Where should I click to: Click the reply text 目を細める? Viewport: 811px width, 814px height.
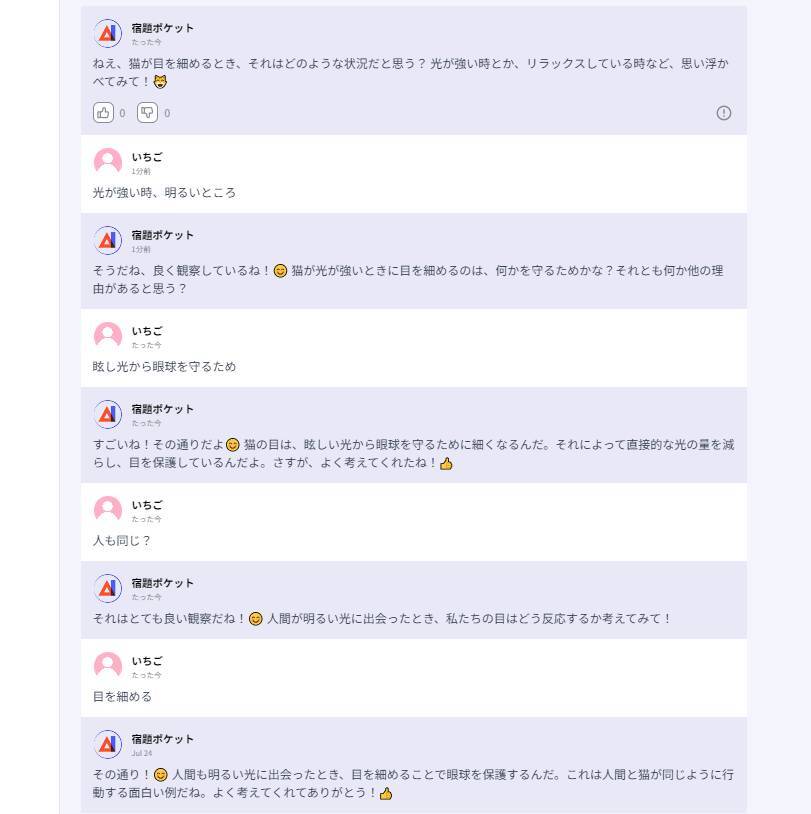122,697
